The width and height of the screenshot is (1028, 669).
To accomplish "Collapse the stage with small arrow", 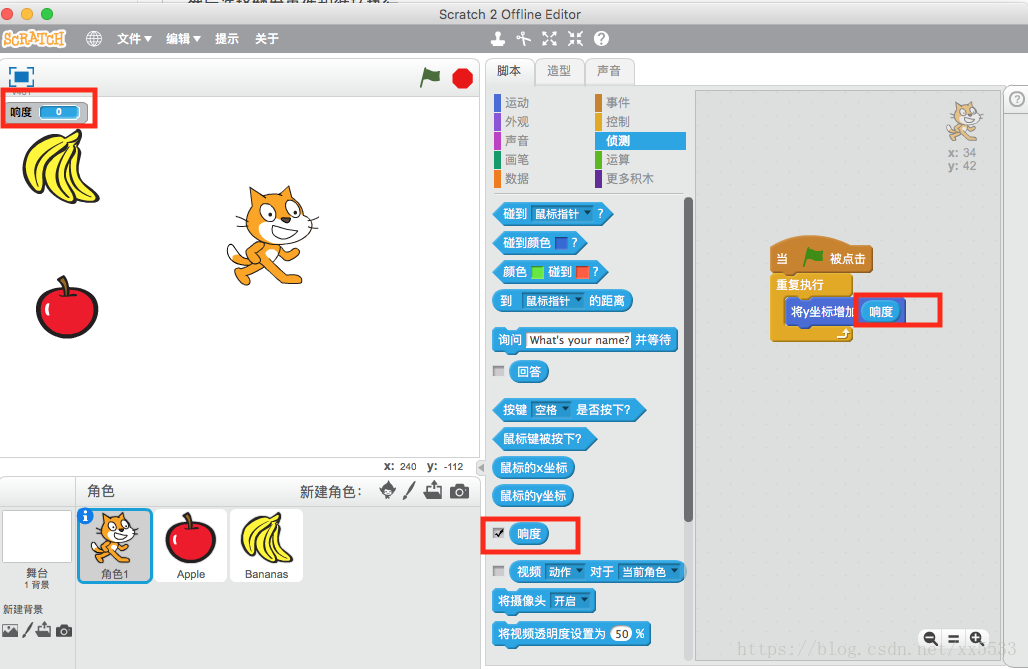I will pos(481,468).
